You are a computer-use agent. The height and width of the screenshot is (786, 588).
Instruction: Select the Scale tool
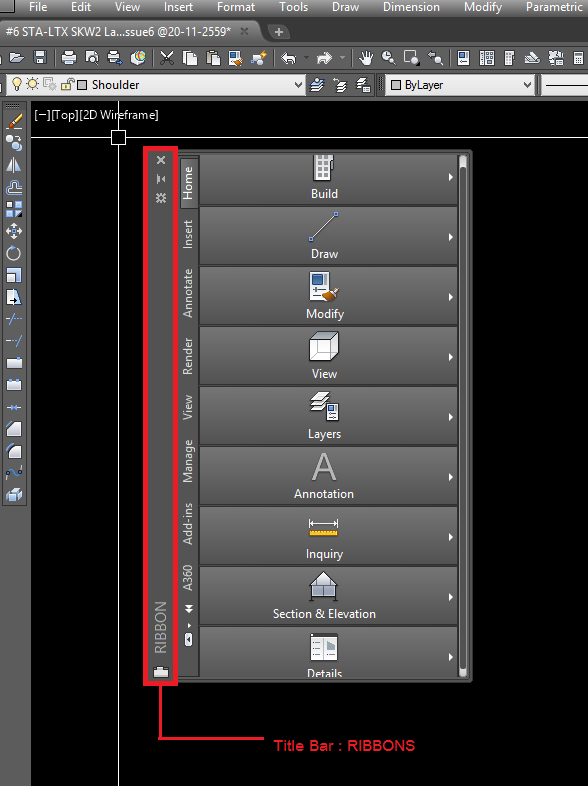[14, 275]
